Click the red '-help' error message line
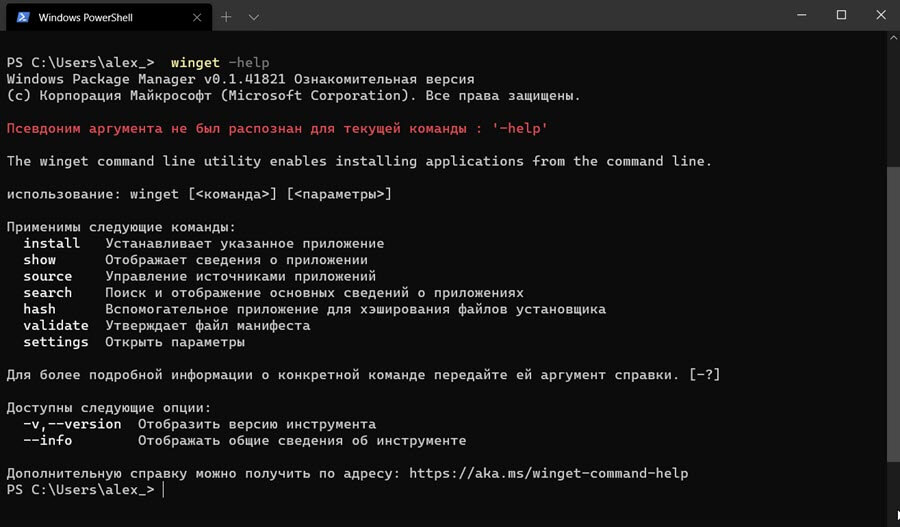 [277, 129]
